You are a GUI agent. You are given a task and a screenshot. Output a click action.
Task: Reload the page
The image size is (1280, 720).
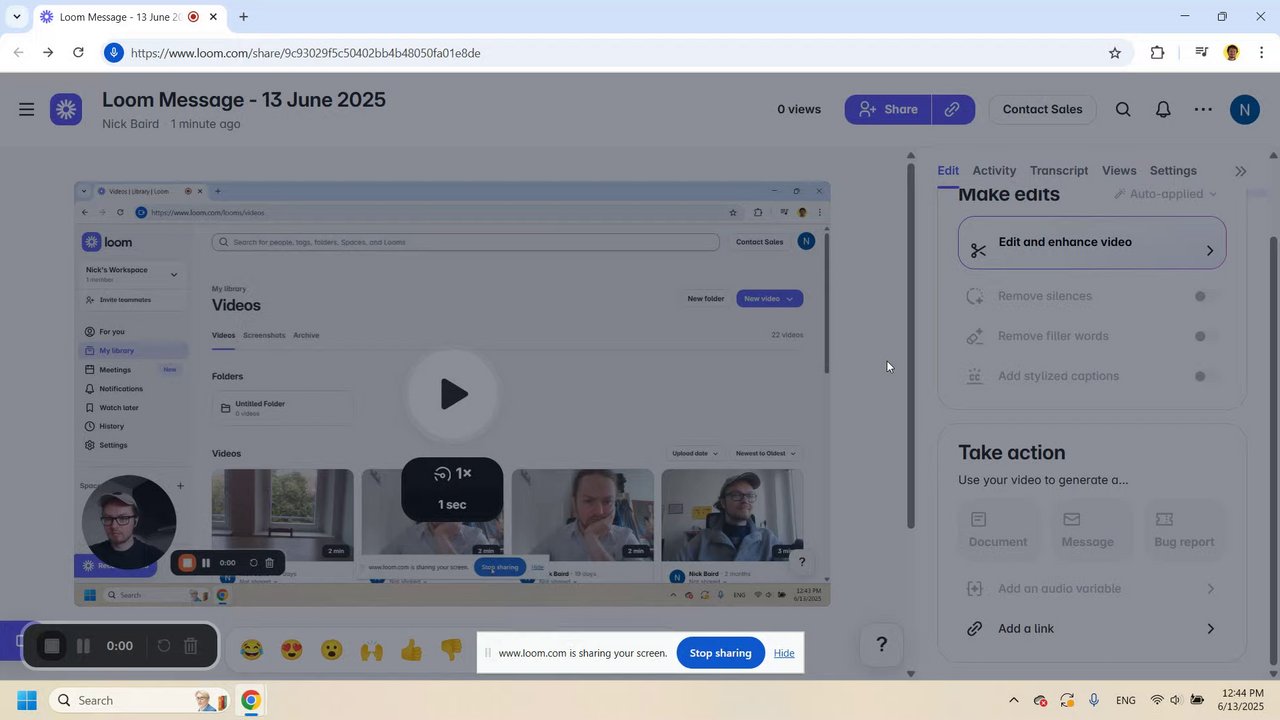(78, 53)
